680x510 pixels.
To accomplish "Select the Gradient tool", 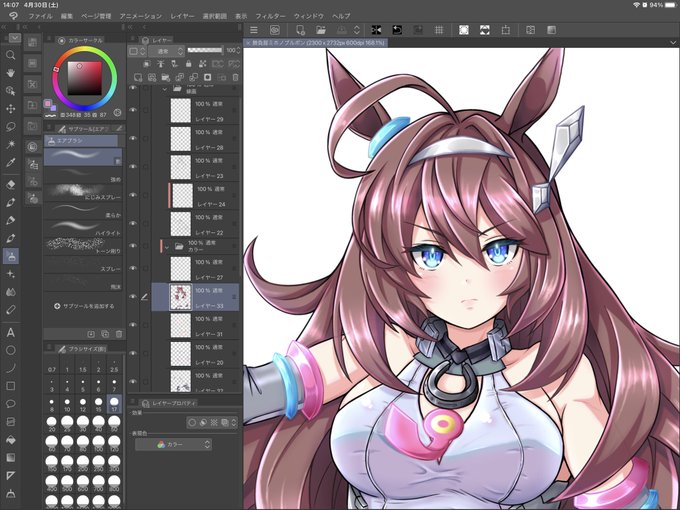I will [11, 458].
